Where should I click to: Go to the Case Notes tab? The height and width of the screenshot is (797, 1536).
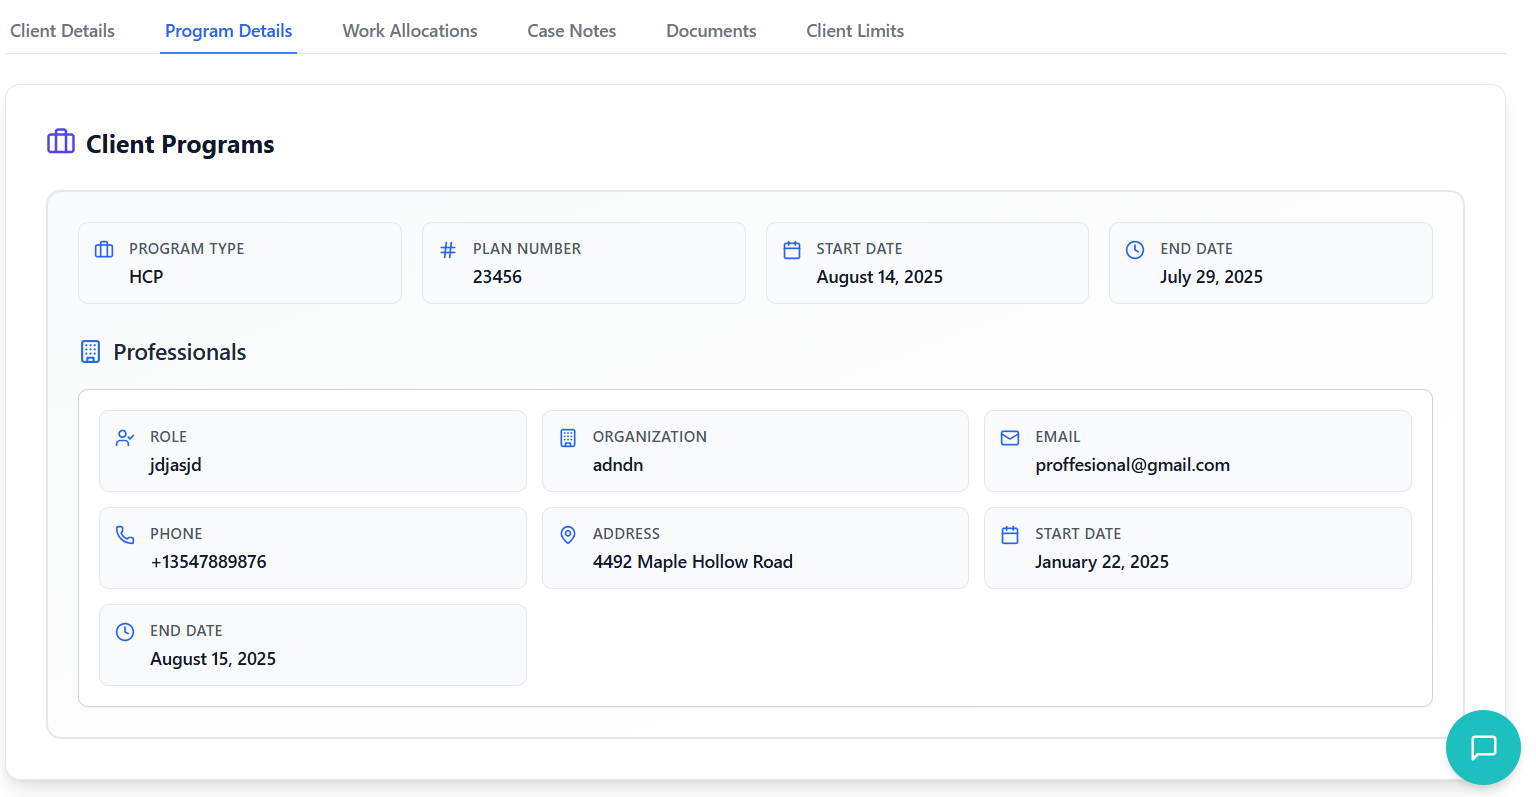(572, 31)
